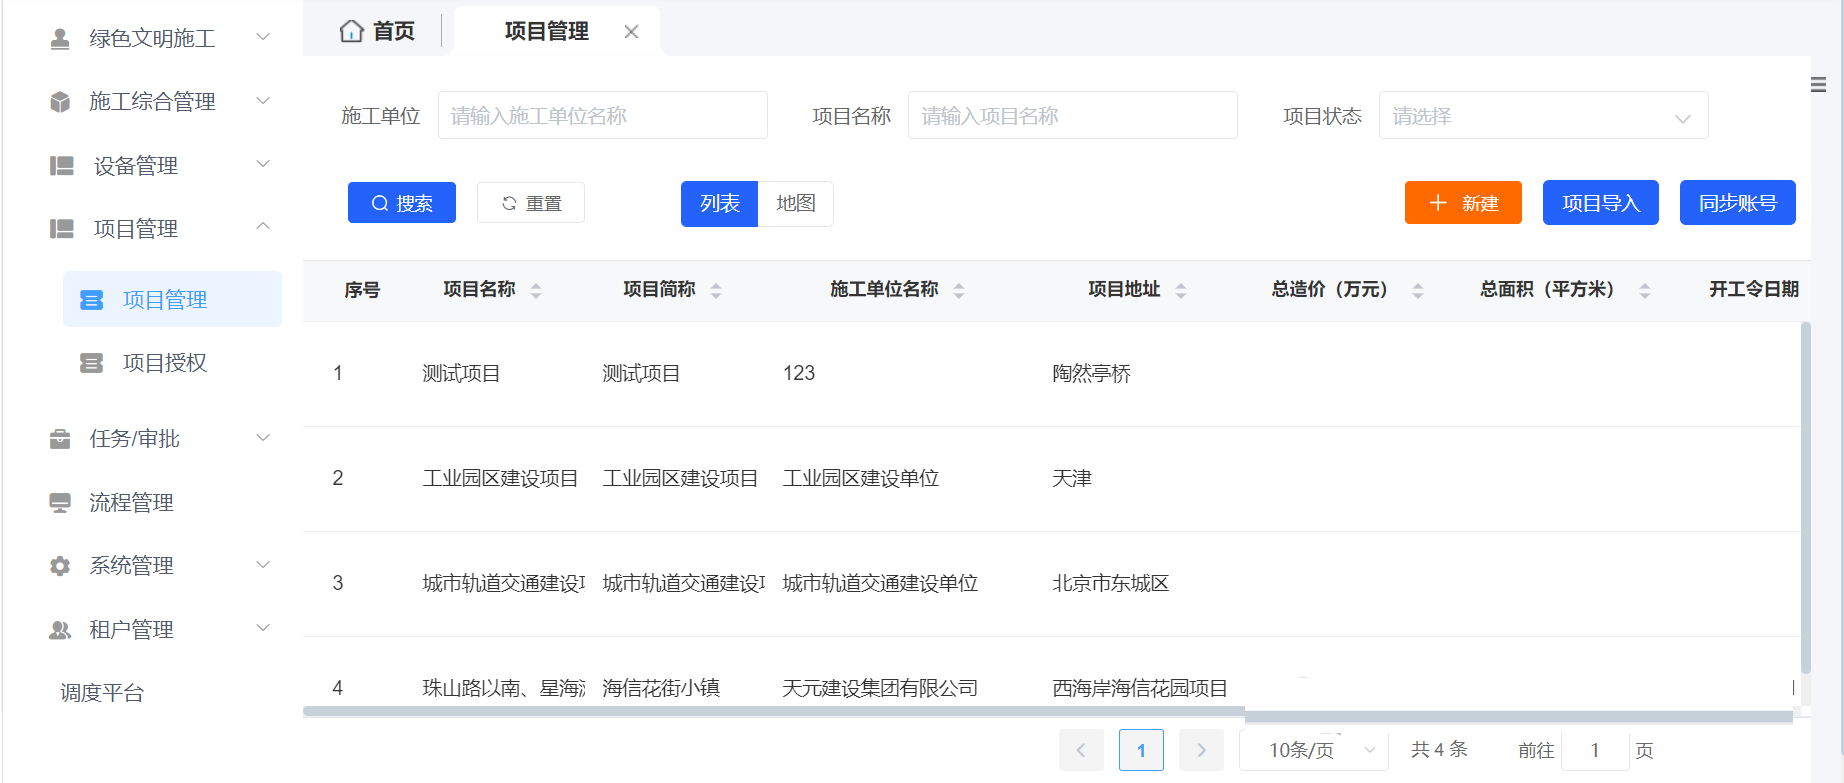Click the 系统管理 gear icon

(x=60, y=566)
